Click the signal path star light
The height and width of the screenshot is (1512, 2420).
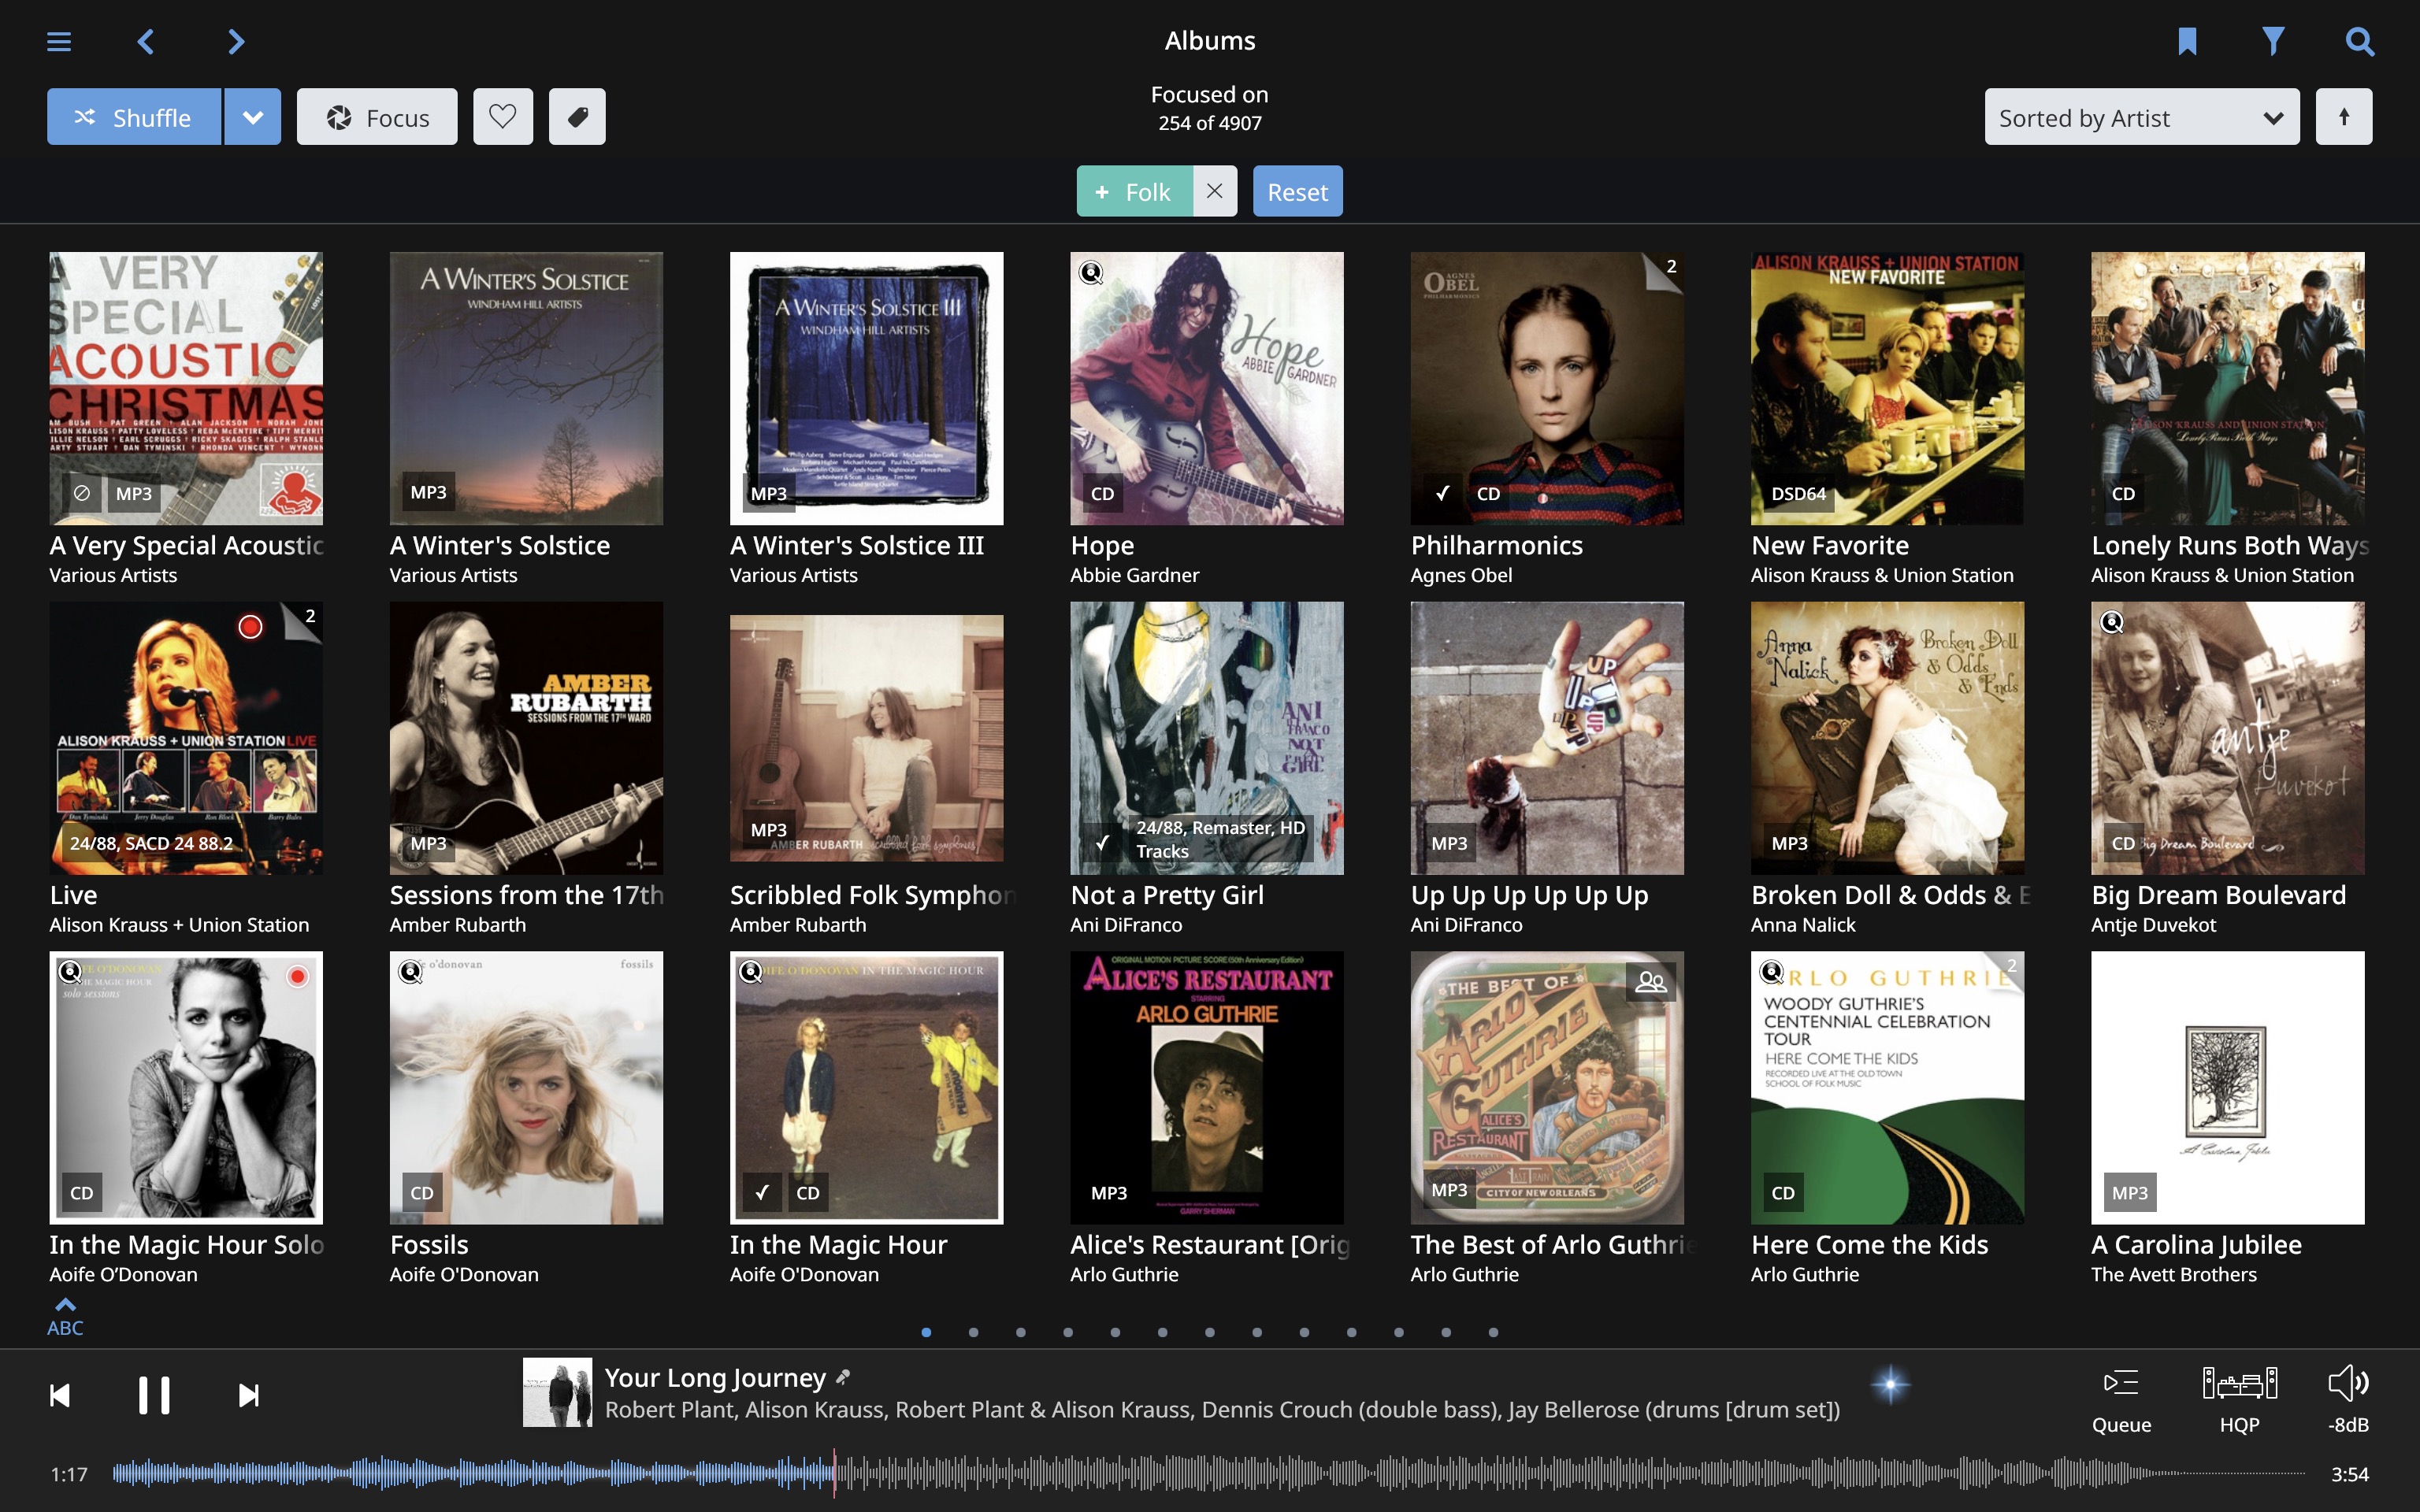1889,1385
